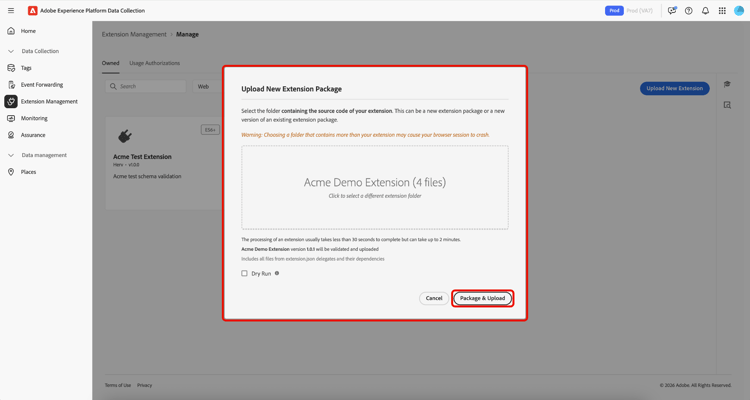Switch to the Usage Authorizations tab
Screen dimensions: 750x400
pos(154,63)
